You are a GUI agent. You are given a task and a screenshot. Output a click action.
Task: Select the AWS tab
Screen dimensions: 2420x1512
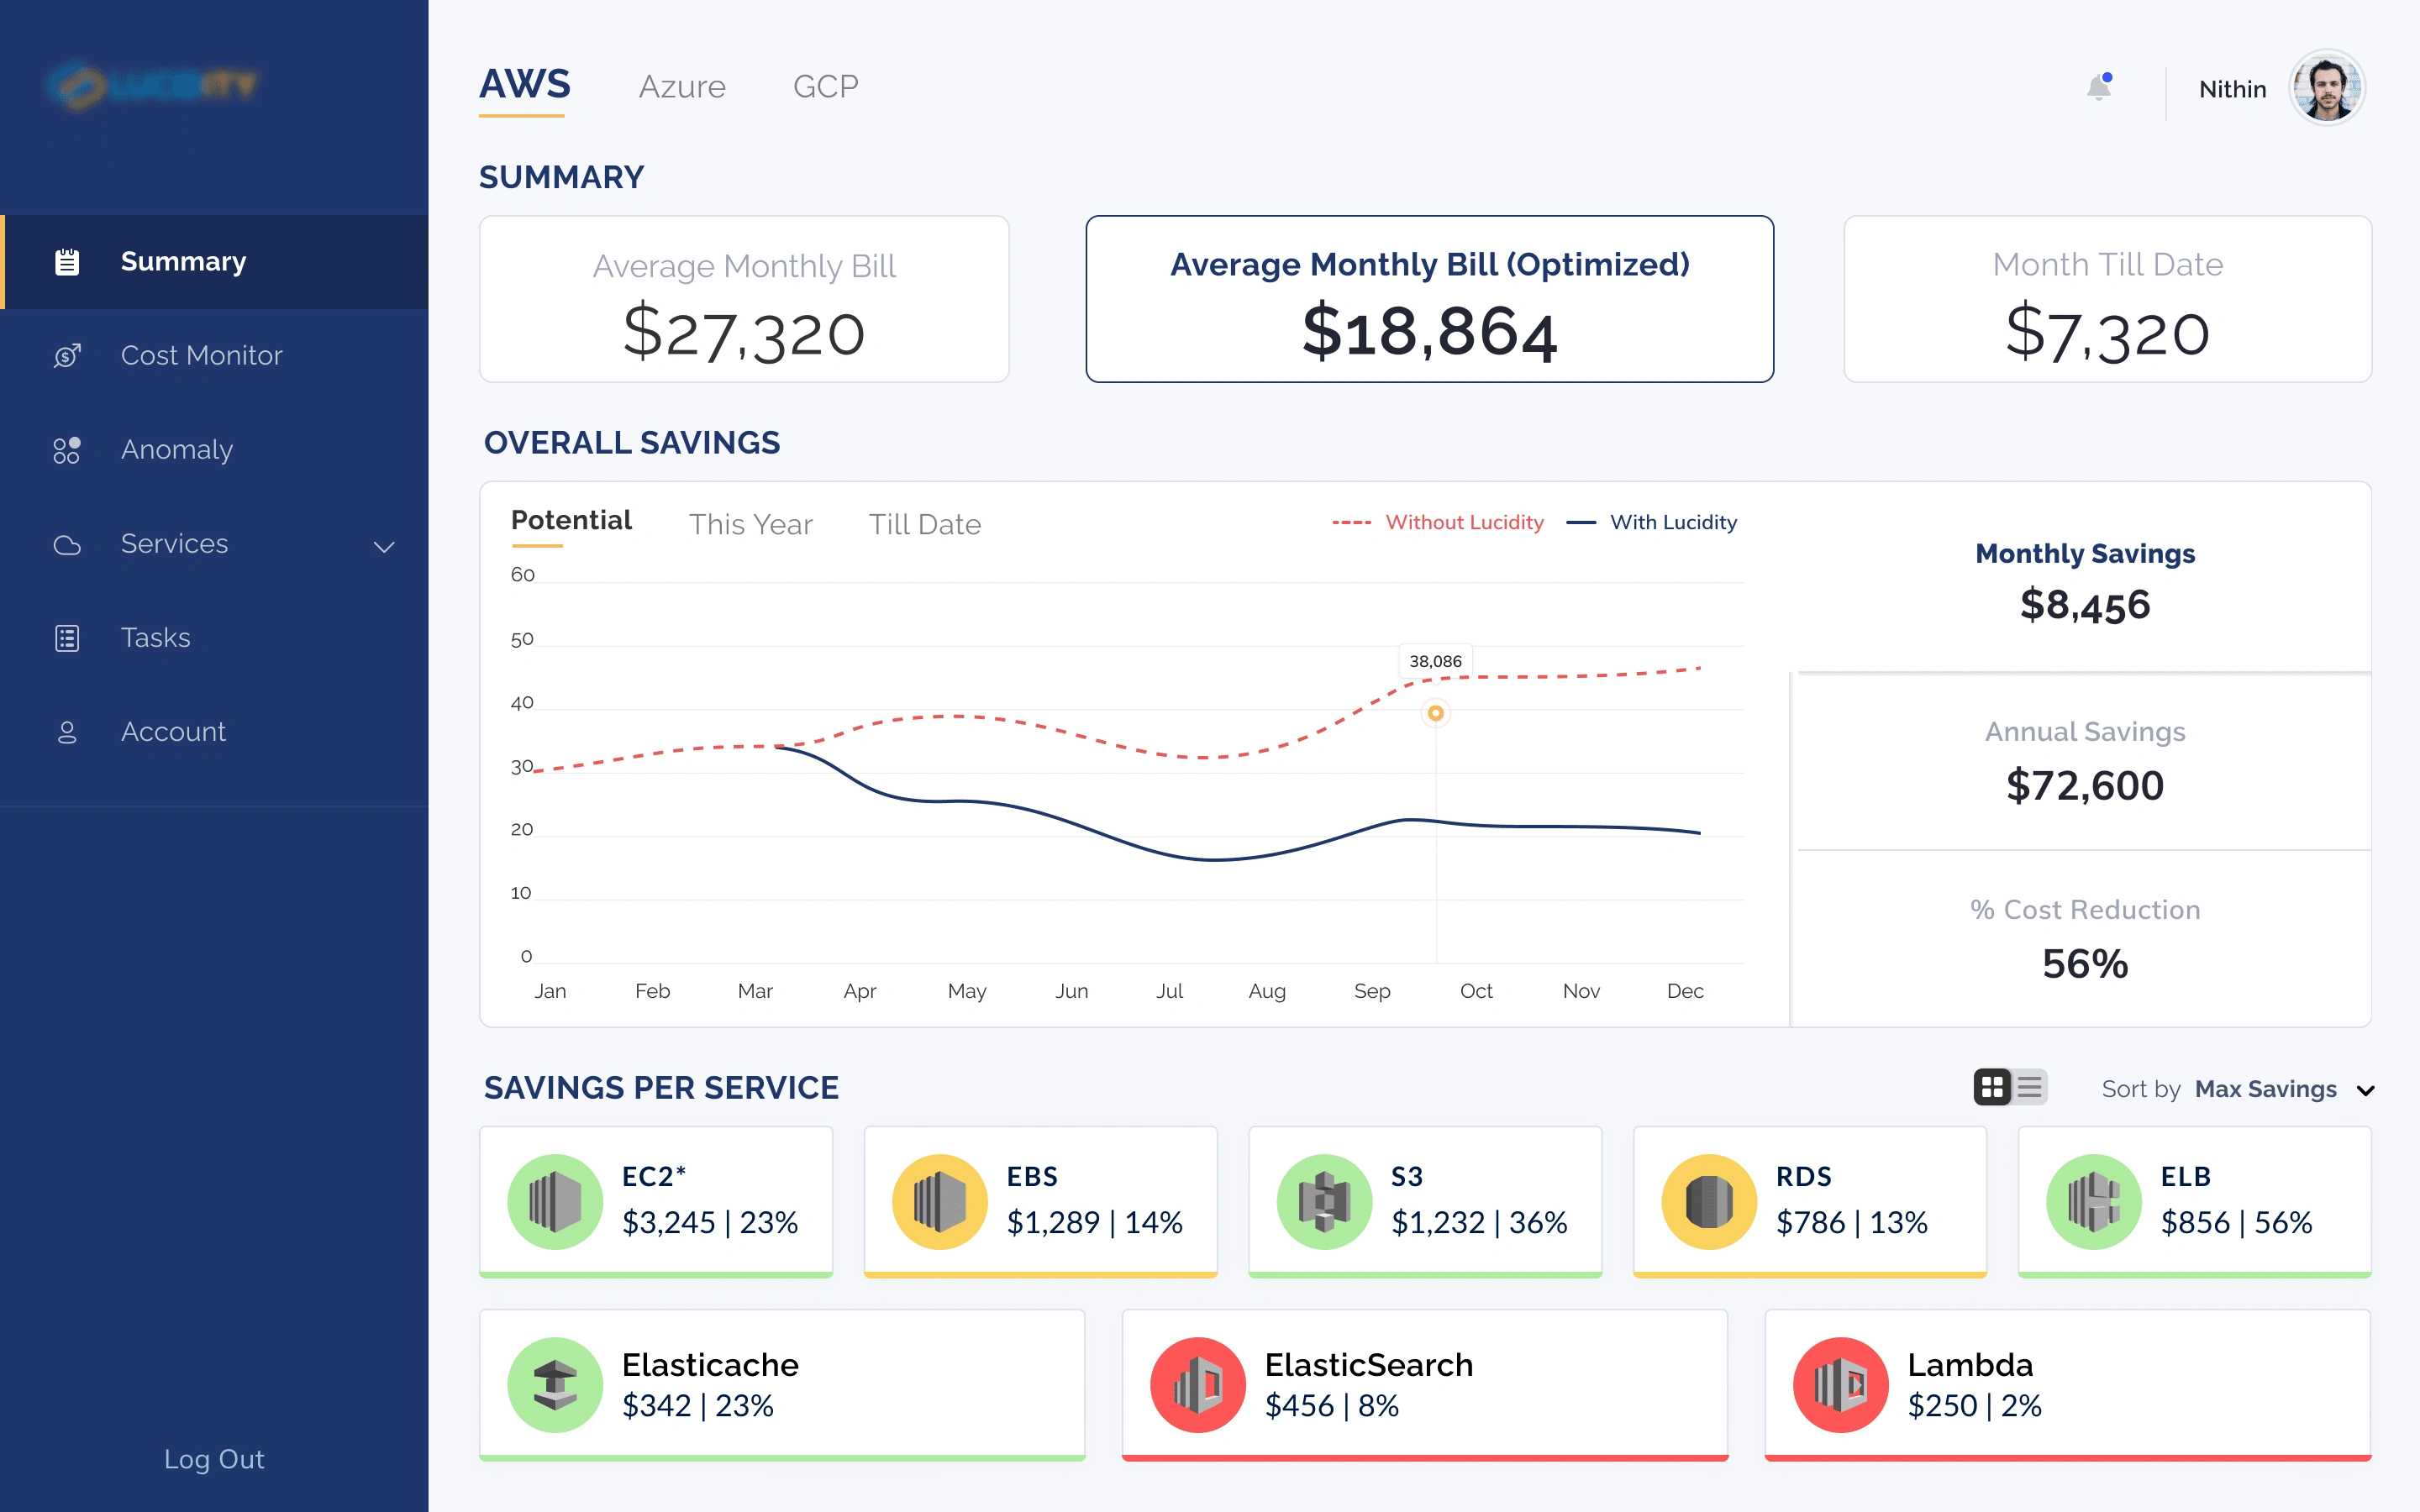click(x=525, y=85)
